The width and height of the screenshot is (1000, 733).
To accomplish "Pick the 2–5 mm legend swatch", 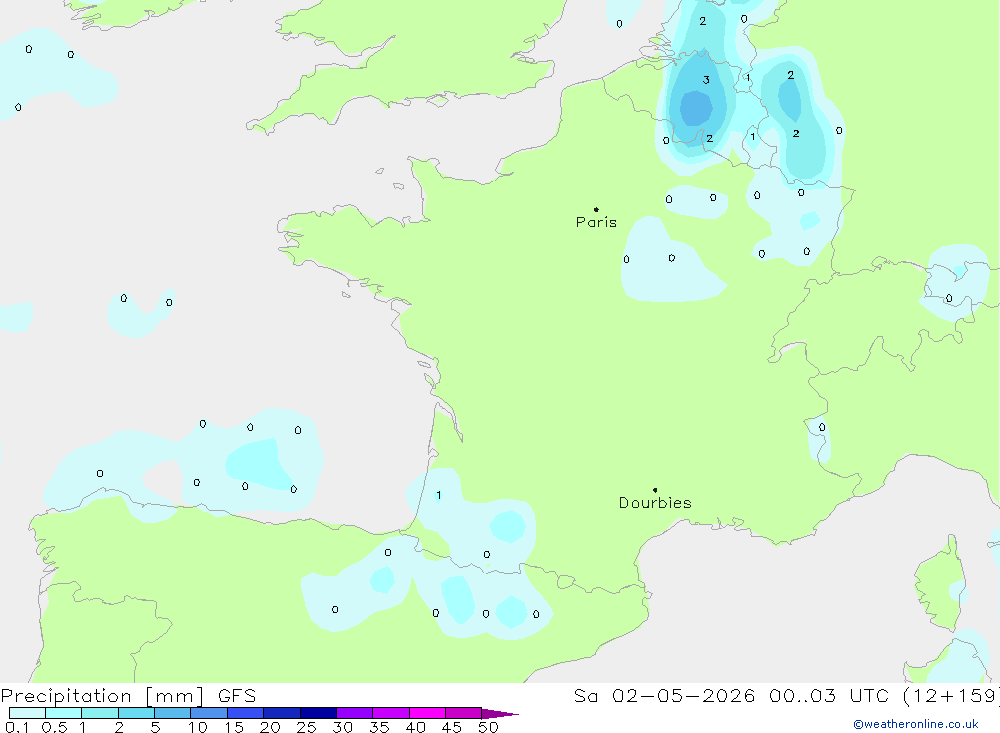I will click(136, 713).
